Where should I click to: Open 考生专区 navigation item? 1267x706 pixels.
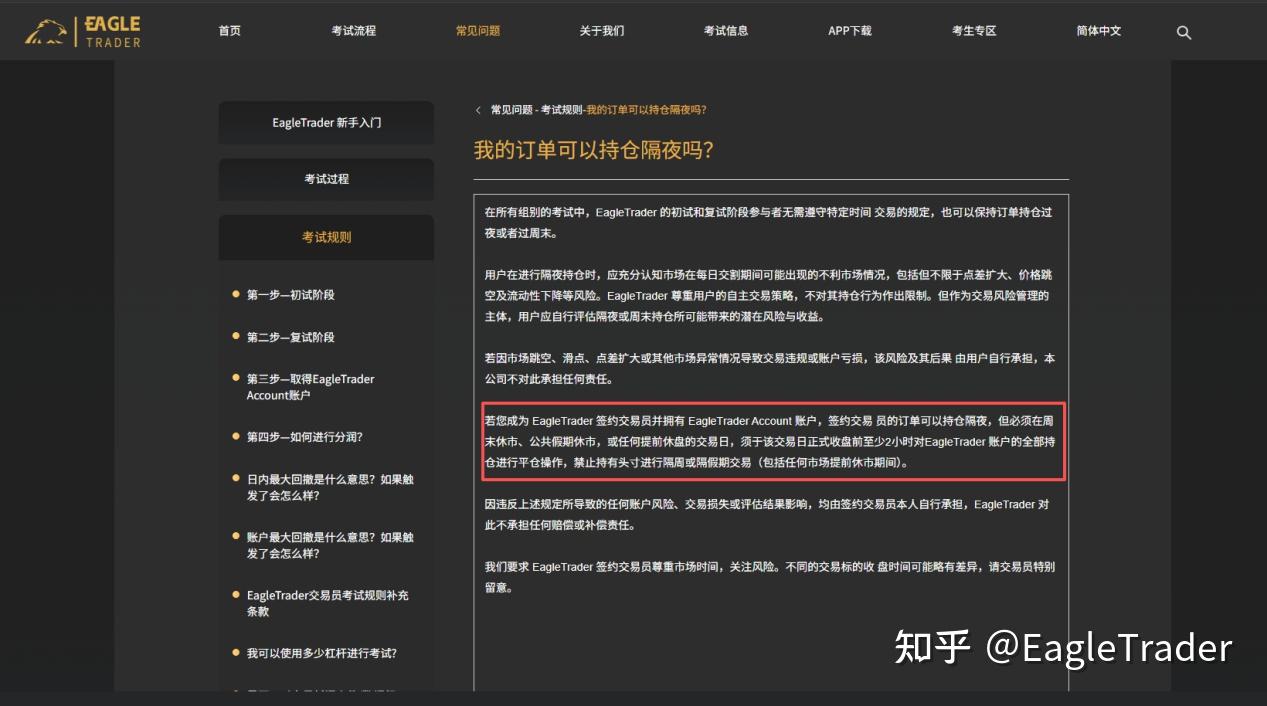(x=974, y=31)
